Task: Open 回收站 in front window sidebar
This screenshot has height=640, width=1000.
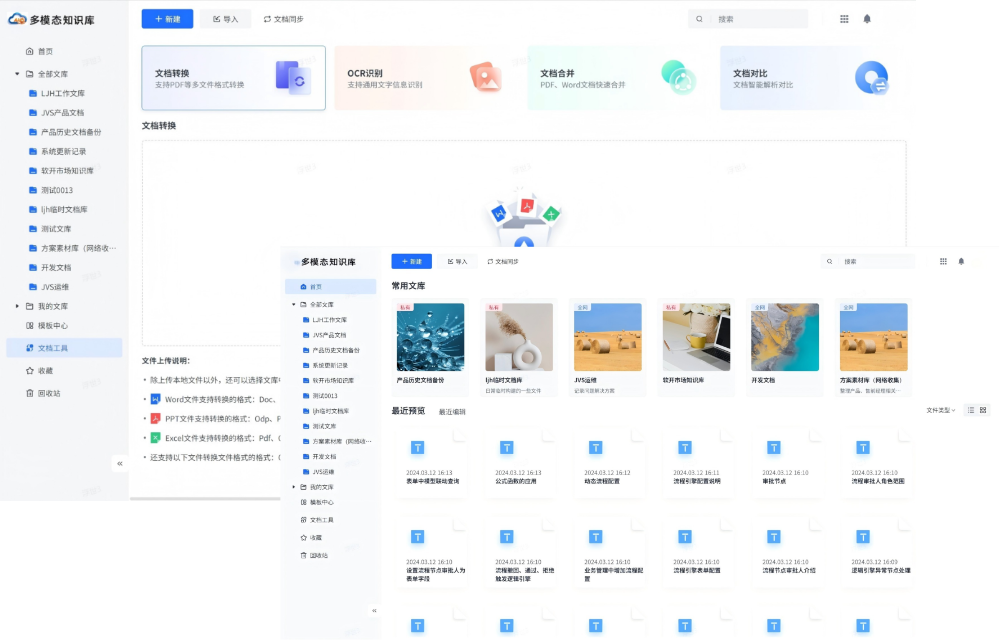Action: [x=314, y=555]
